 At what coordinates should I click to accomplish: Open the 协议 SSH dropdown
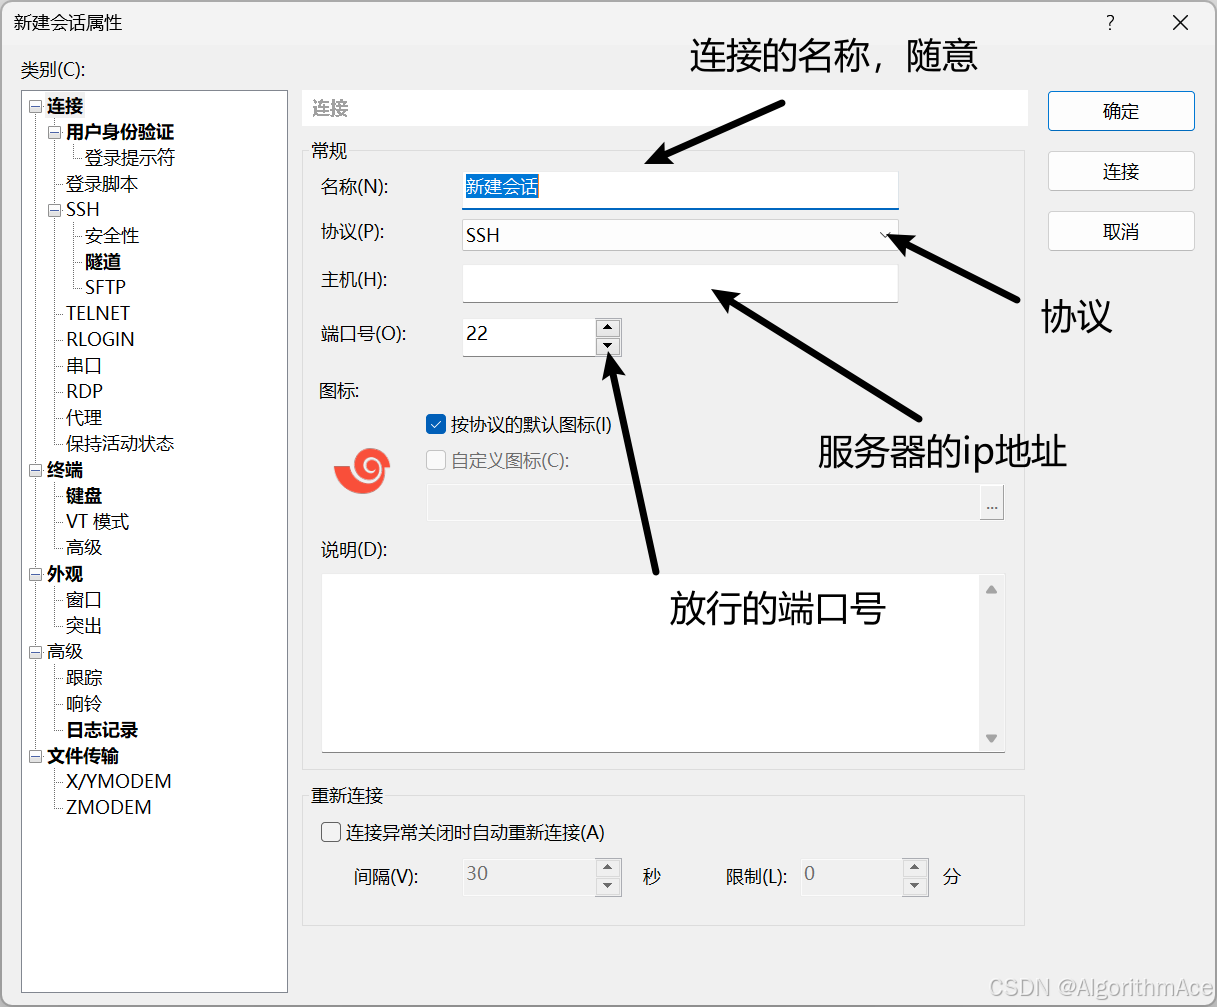[x=680, y=235]
